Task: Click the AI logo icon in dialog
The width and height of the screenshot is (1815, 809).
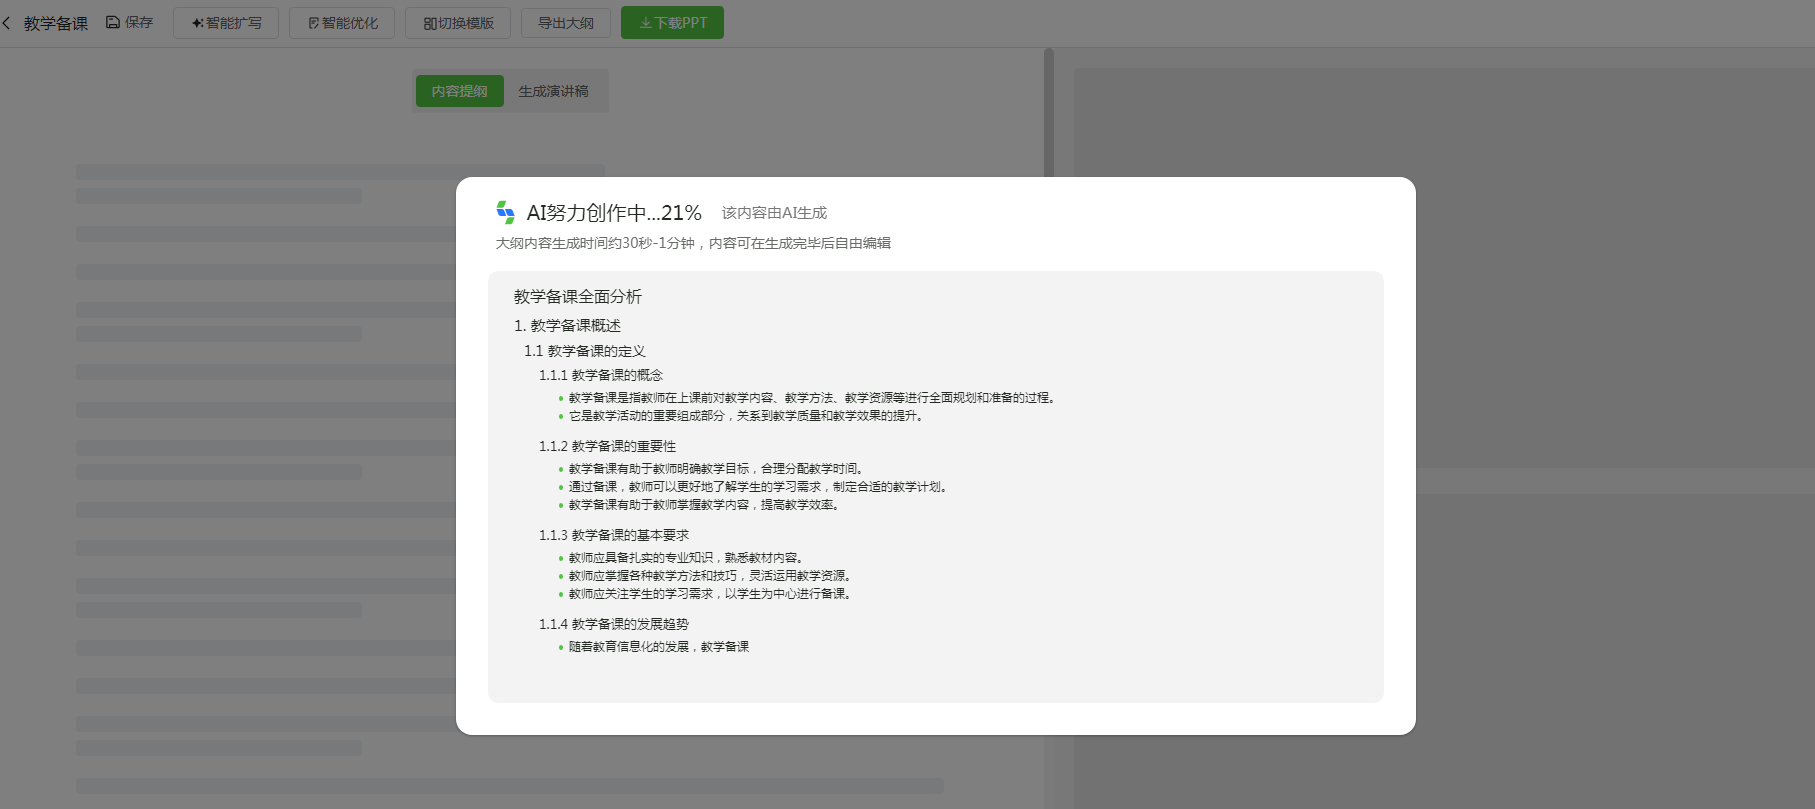Action: coord(505,212)
